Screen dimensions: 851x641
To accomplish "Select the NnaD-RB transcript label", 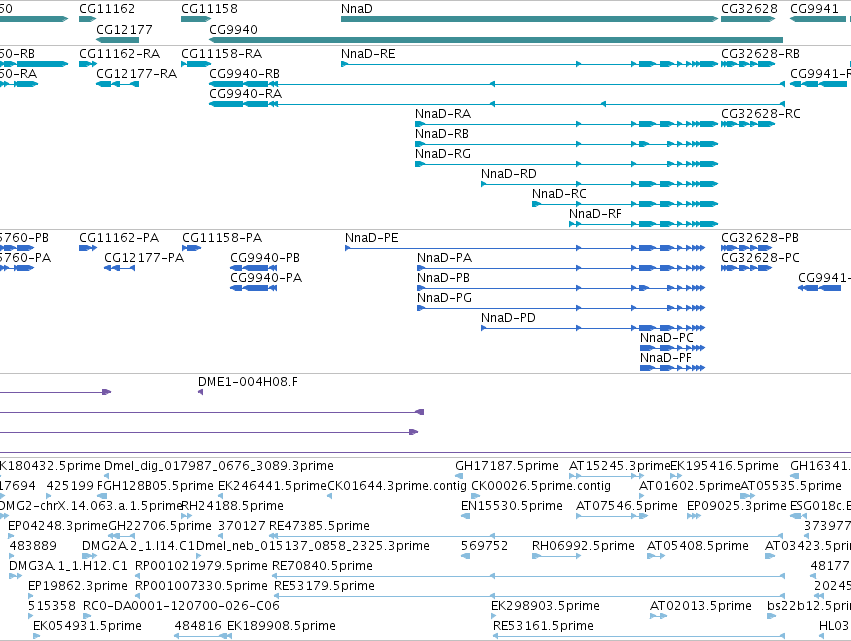I will coord(442,134).
